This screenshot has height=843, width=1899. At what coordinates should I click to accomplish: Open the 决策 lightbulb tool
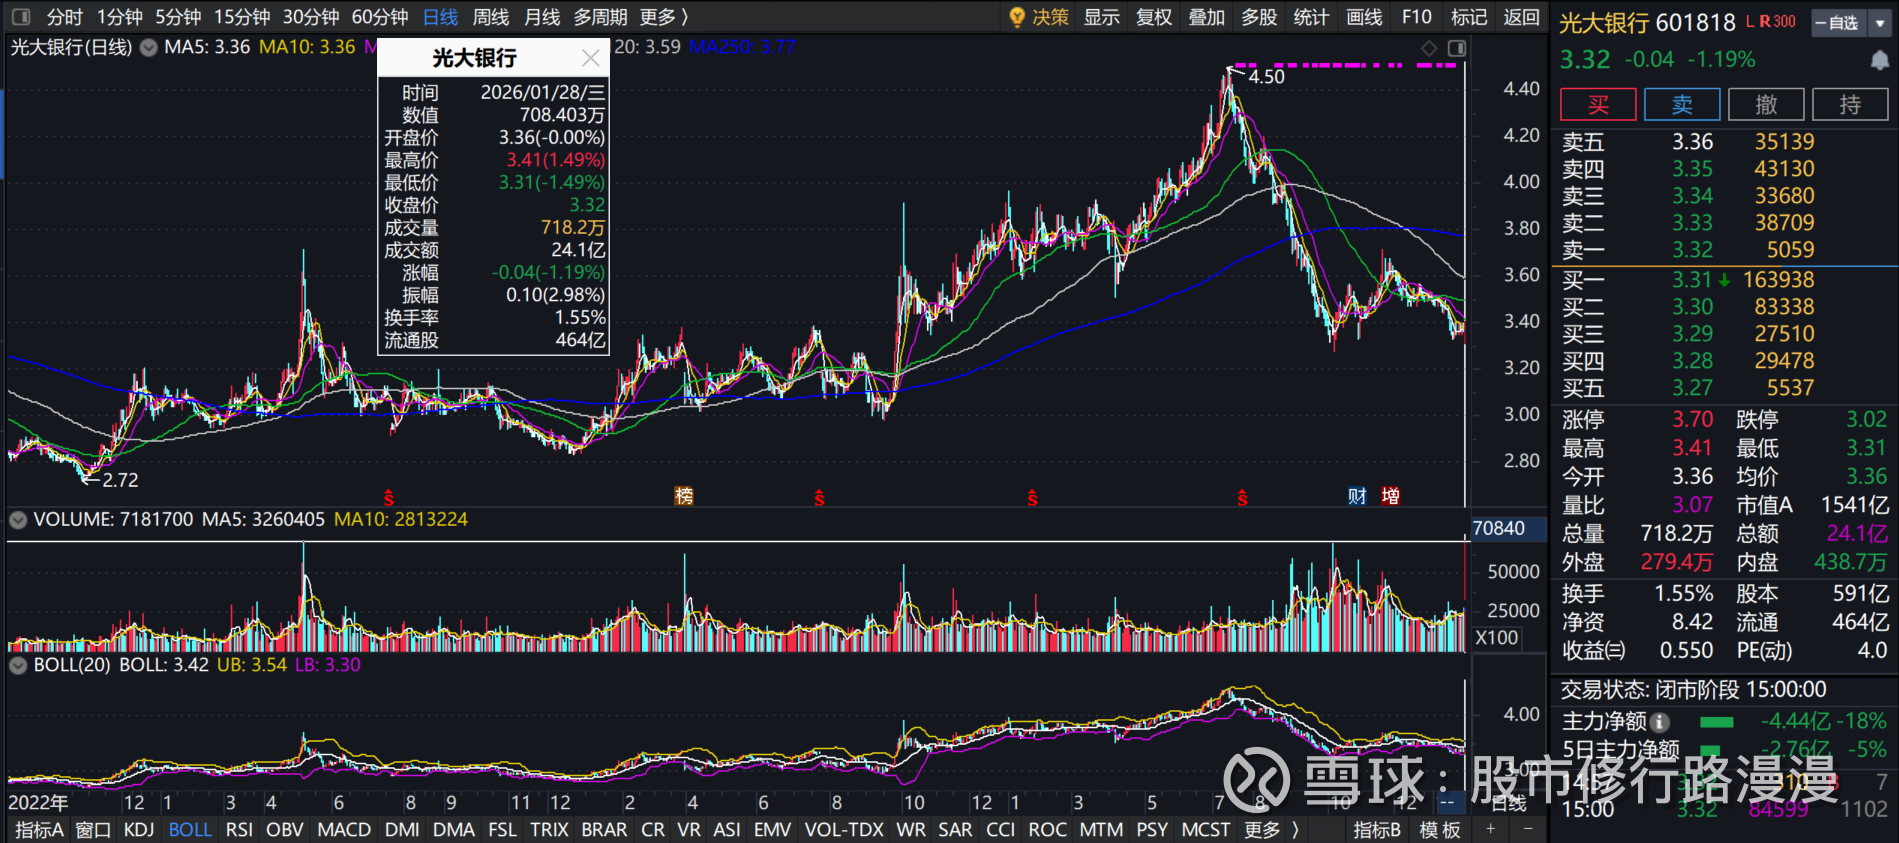coord(1039,17)
